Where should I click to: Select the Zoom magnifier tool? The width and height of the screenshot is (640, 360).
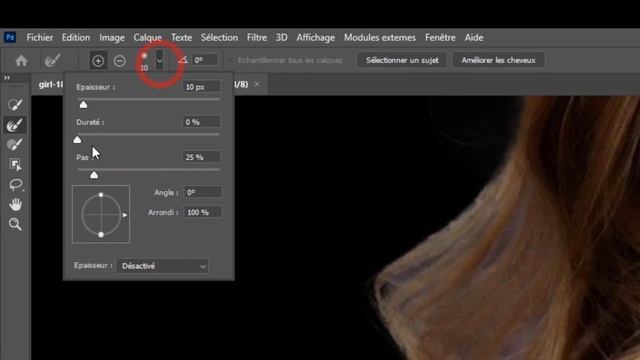15,224
